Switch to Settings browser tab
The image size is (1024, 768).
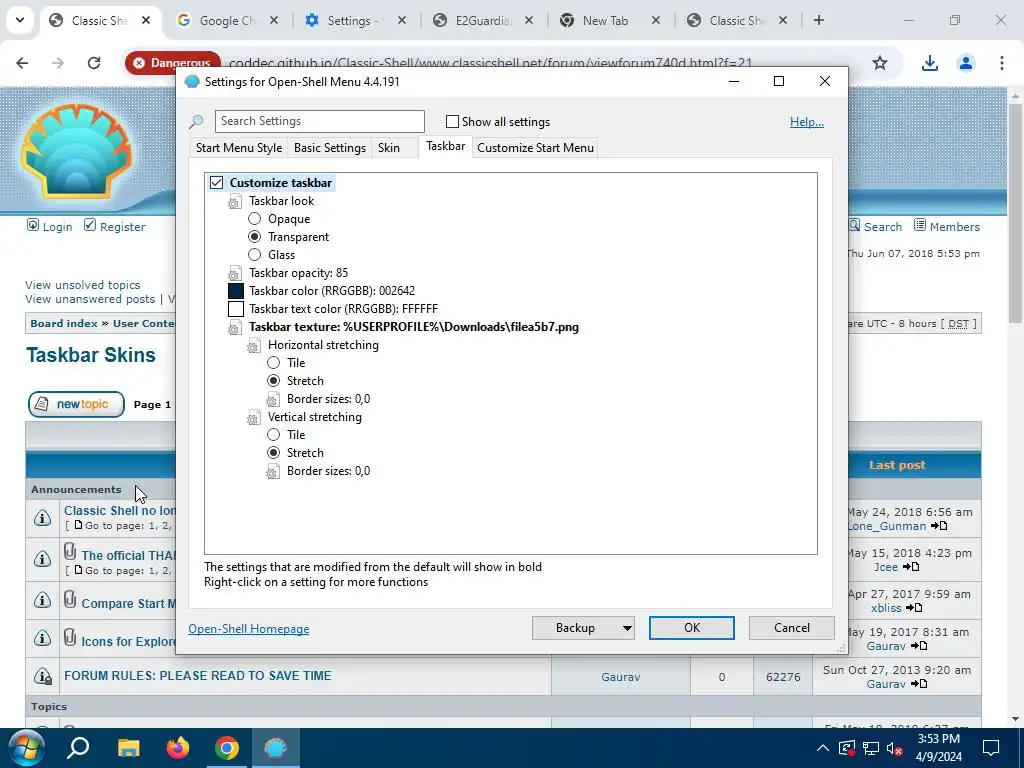click(x=355, y=20)
